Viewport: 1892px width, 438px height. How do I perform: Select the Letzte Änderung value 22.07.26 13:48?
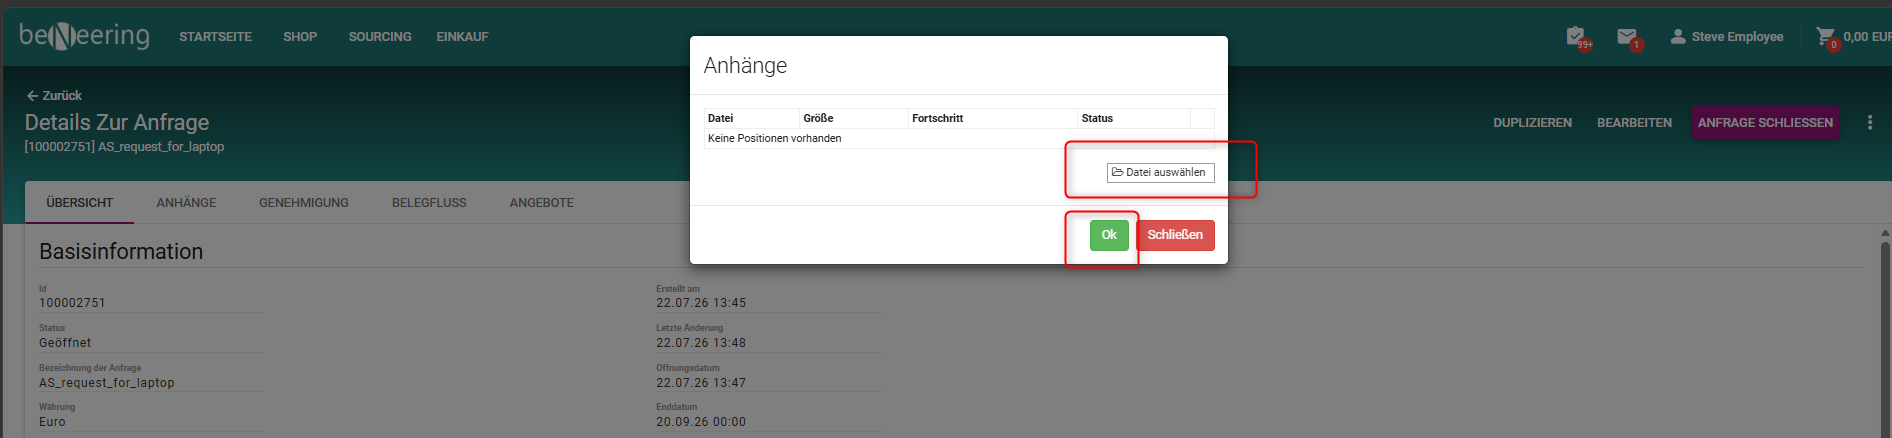701,343
